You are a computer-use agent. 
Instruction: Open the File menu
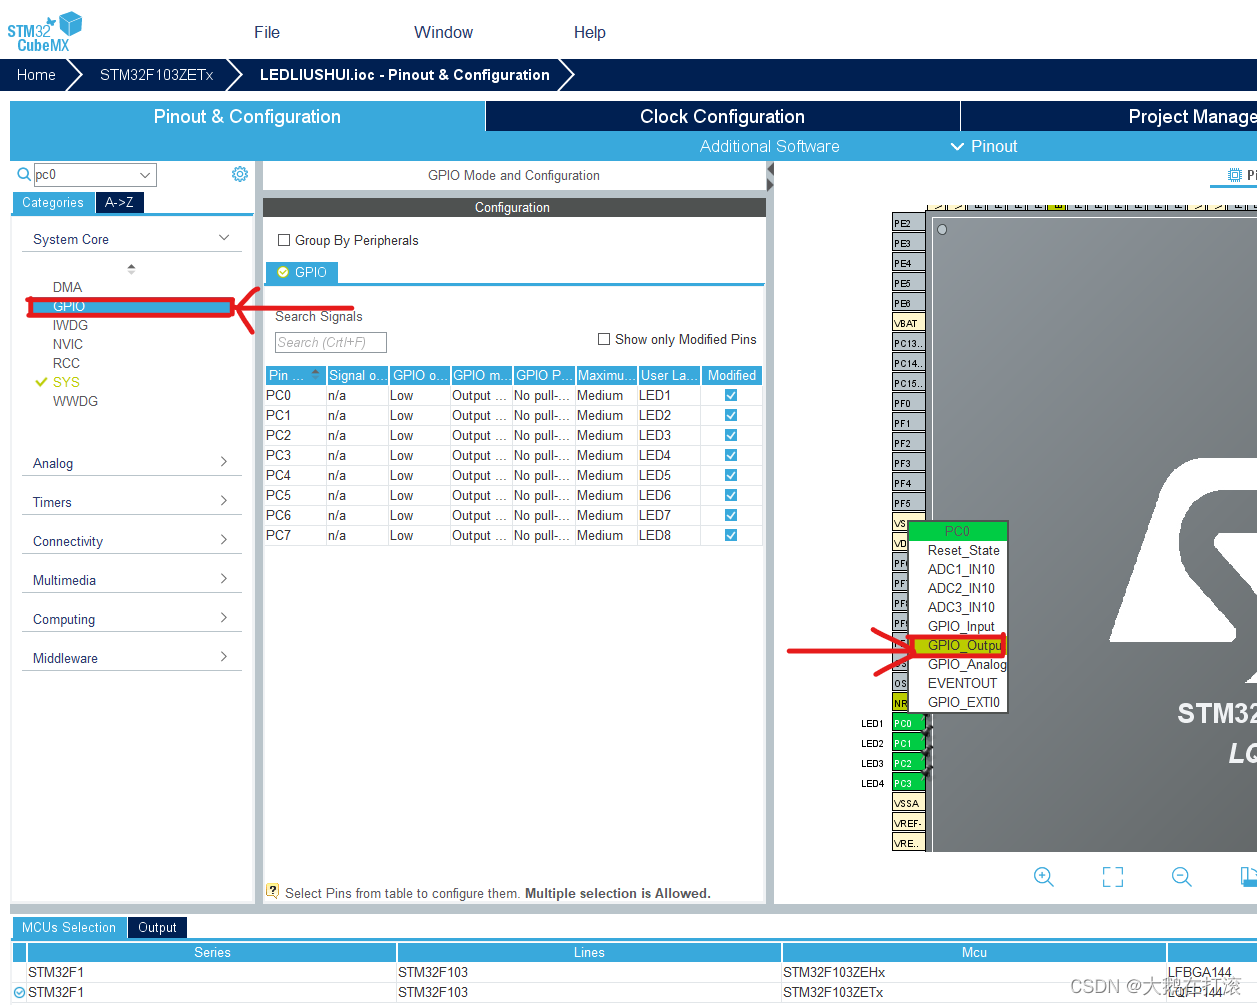(x=267, y=32)
